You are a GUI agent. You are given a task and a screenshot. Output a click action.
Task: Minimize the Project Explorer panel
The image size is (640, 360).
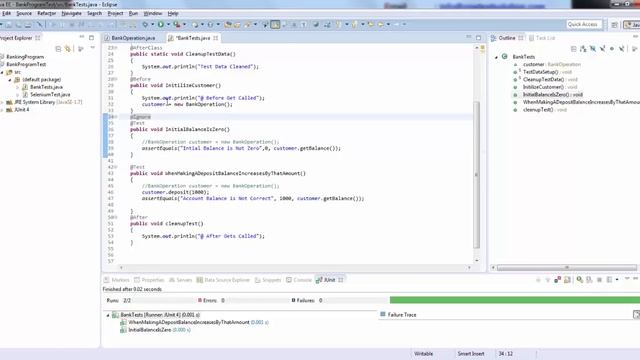(82, 37)
